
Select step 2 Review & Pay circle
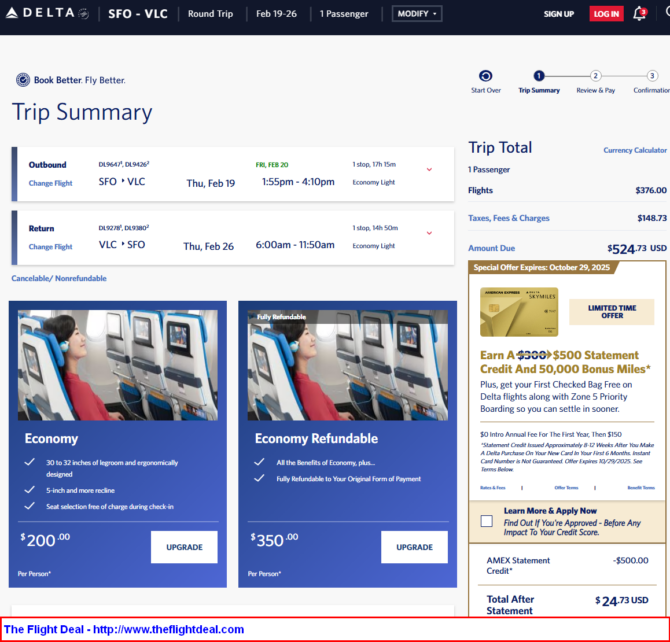(595, 76)
